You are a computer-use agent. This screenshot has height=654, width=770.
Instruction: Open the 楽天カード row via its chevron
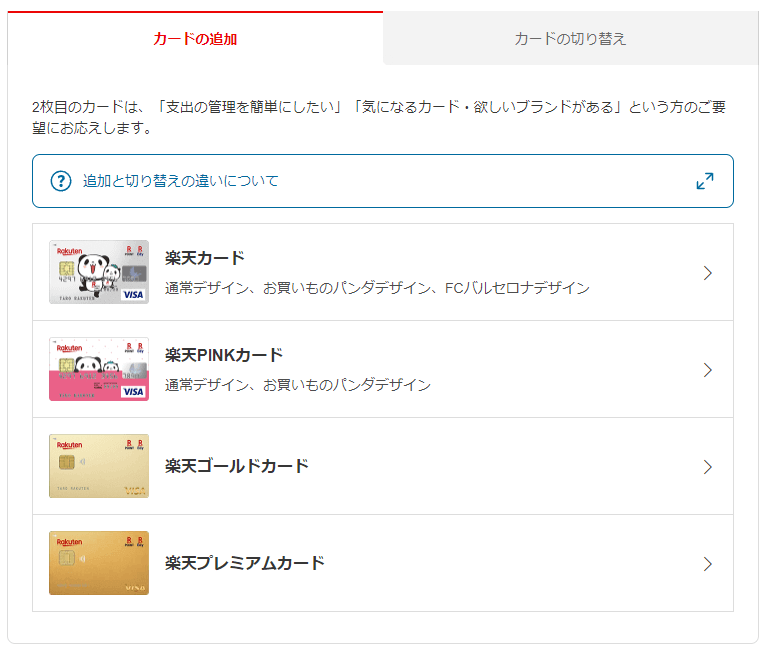(707, 273)
